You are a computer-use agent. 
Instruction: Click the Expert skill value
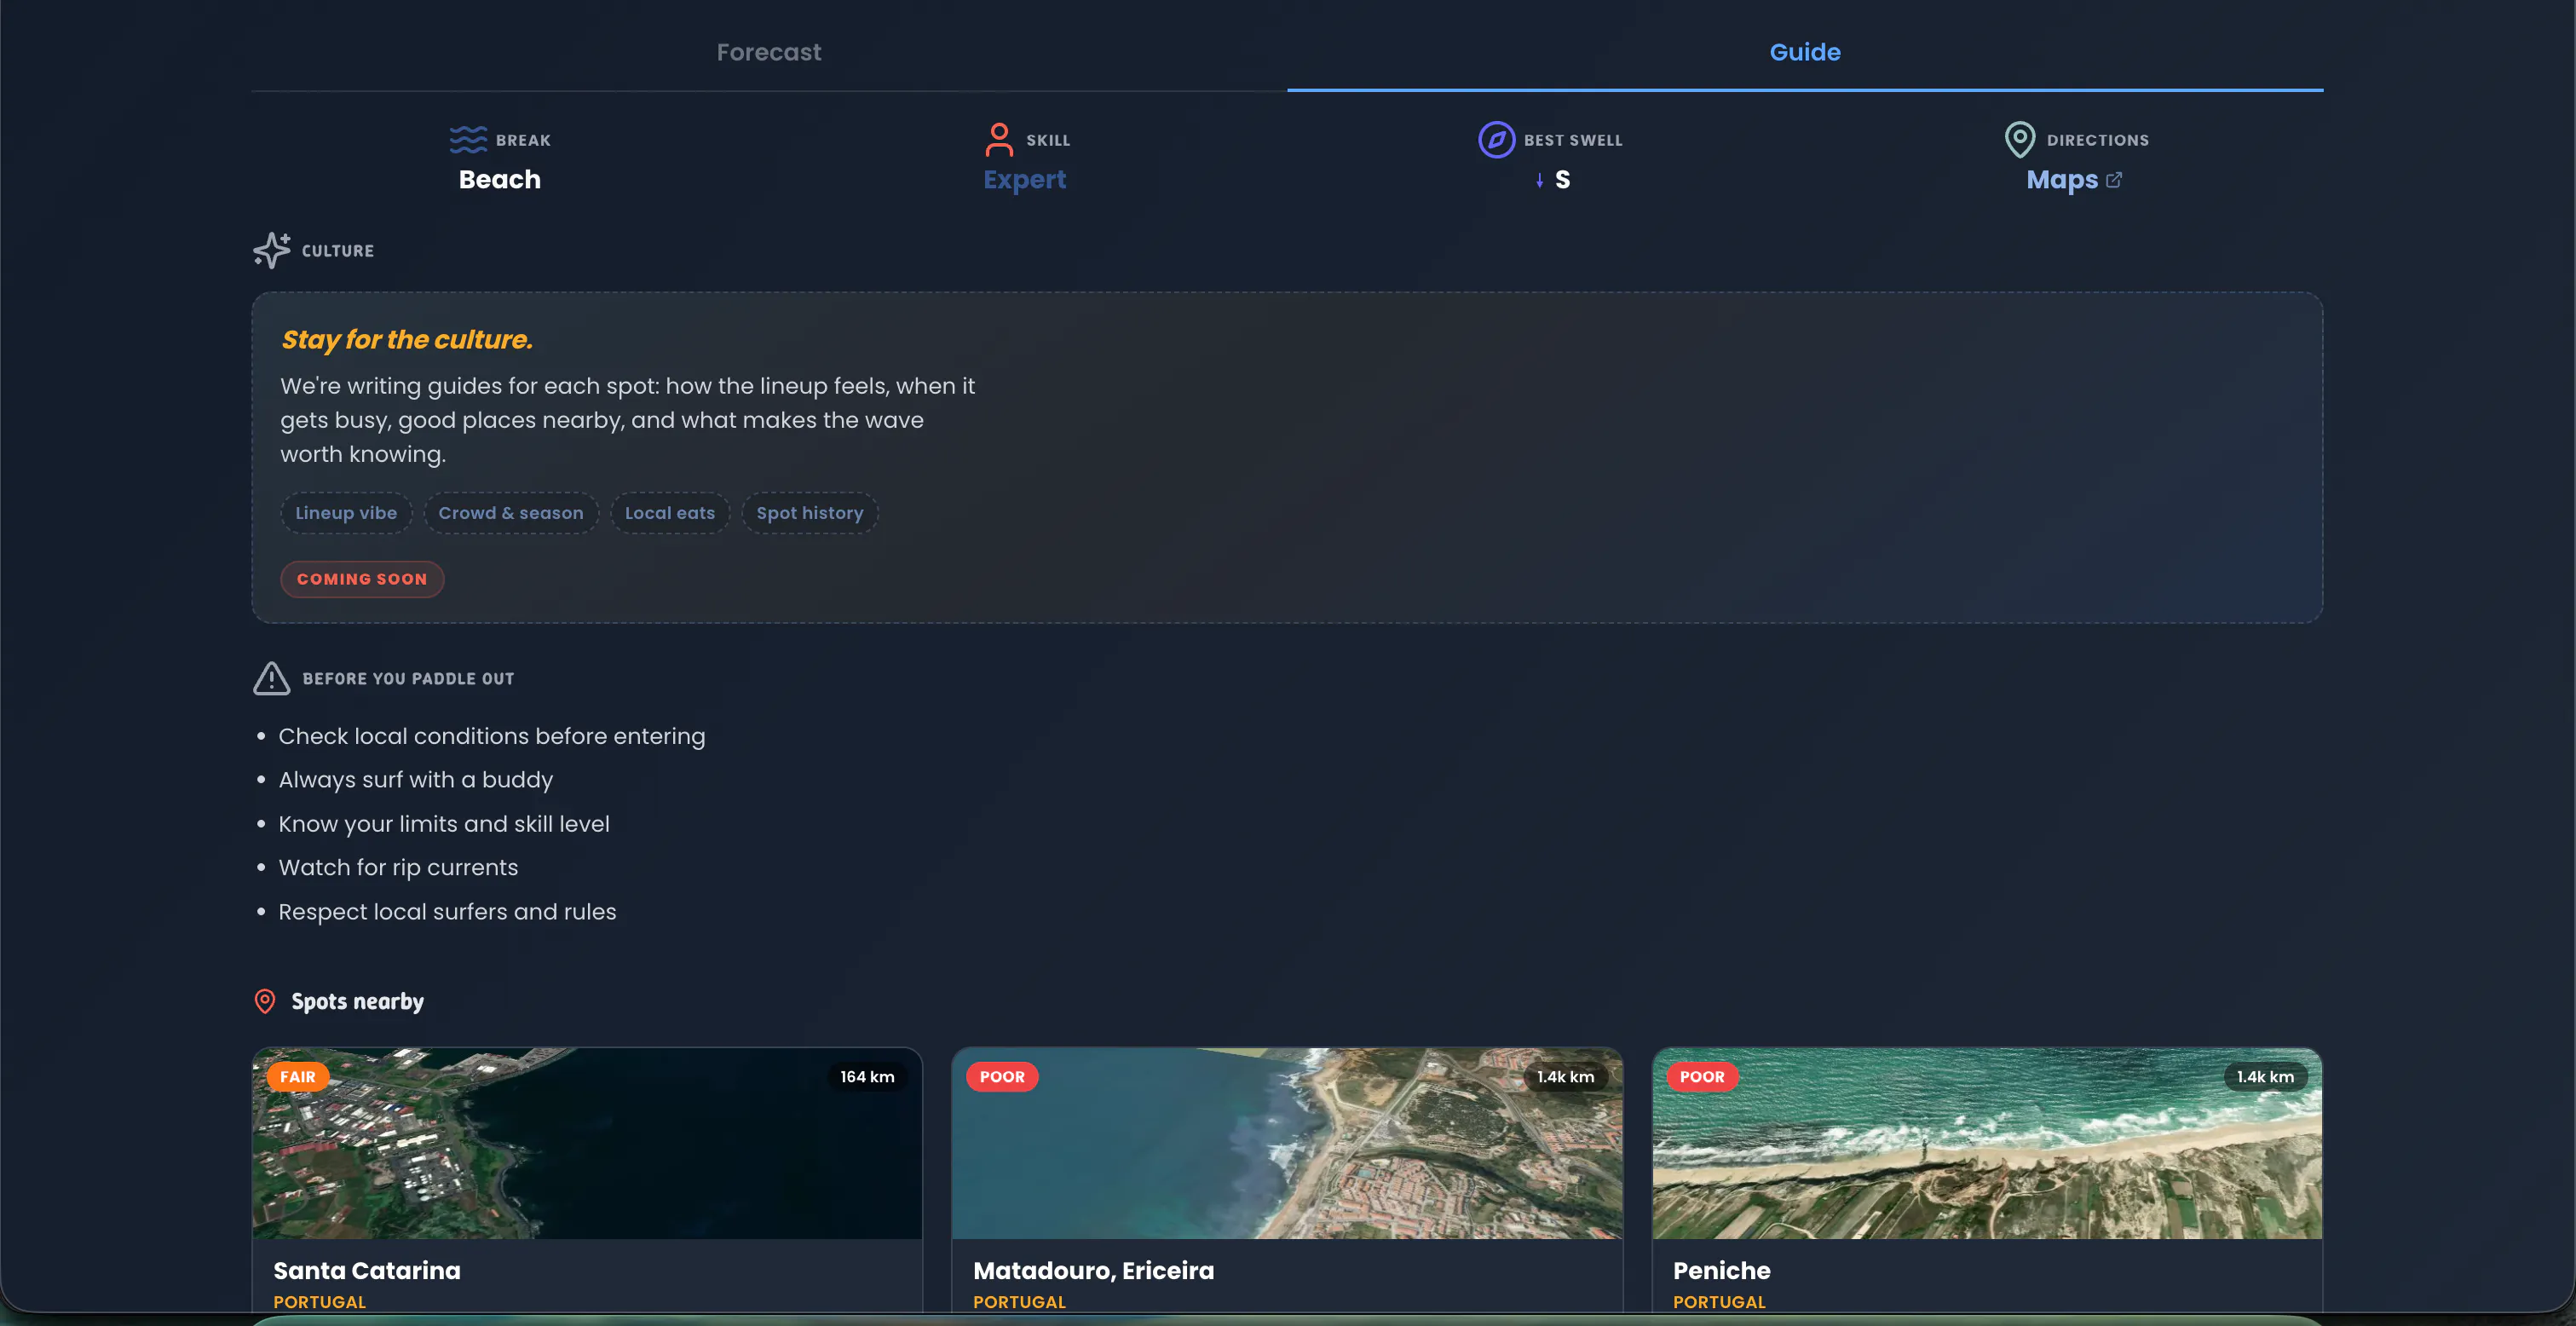click(1024, 180)
